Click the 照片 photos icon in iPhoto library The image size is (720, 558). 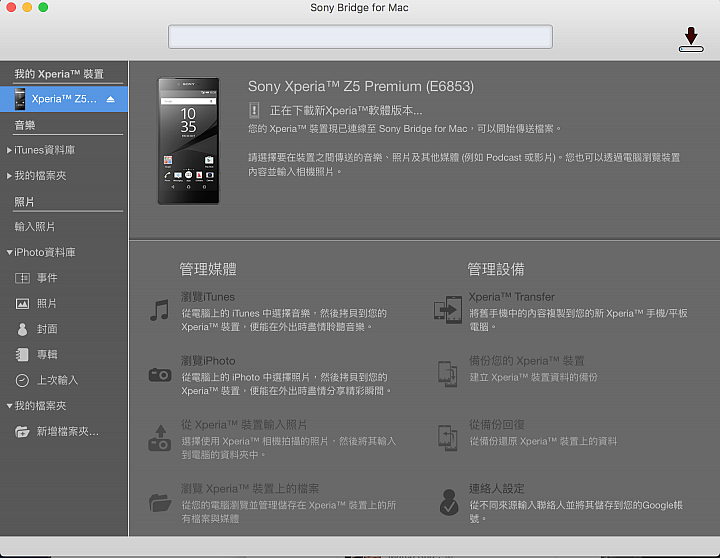point(22,304)
